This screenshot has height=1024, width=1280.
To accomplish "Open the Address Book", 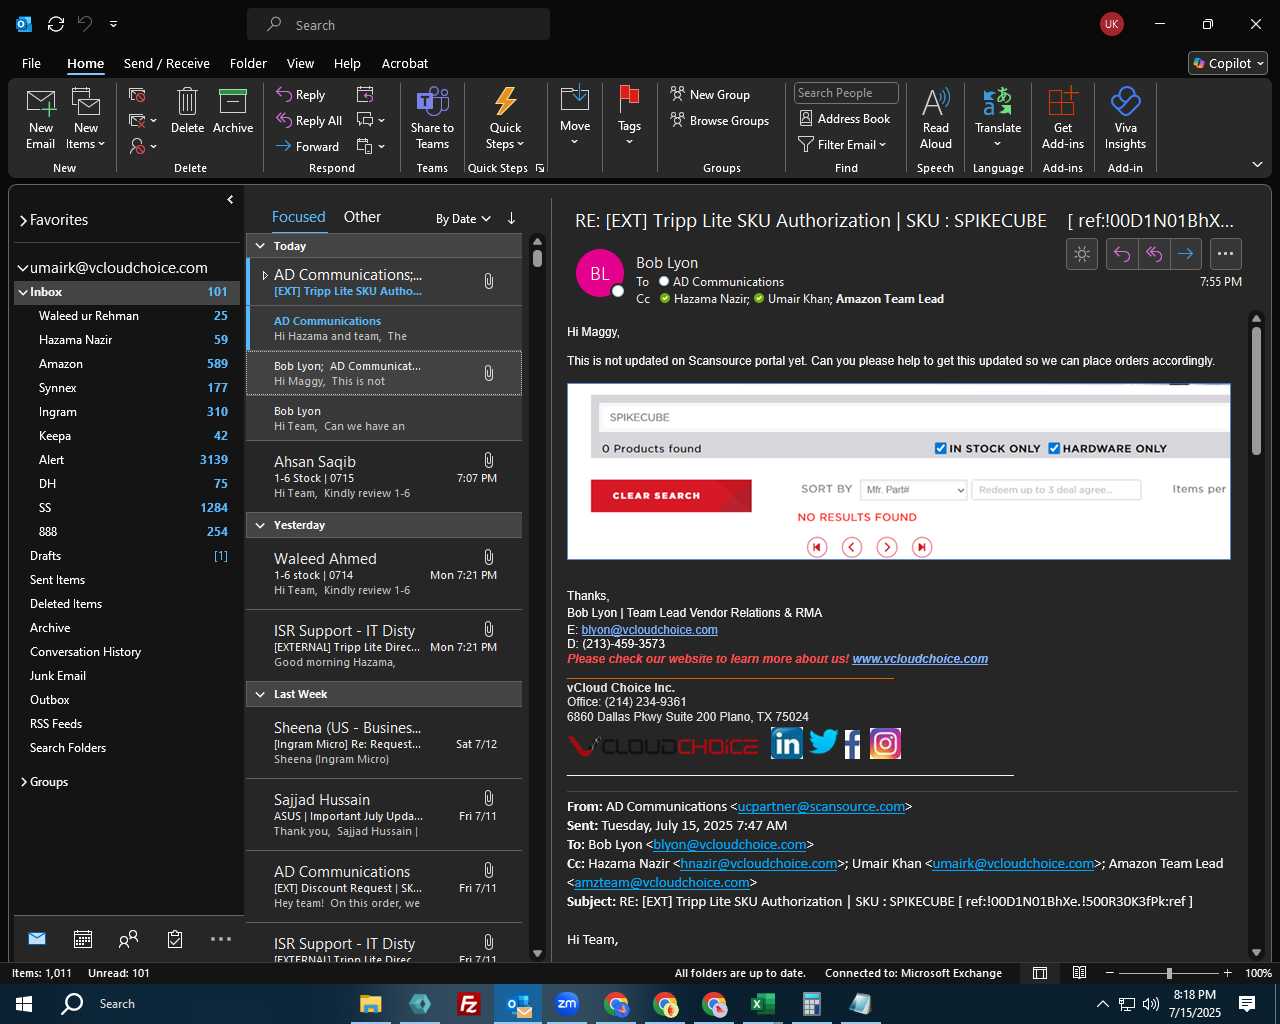I will click(845, 118).
